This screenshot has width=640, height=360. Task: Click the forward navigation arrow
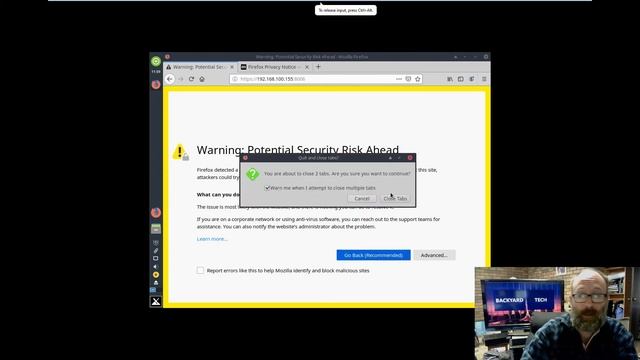point(181,79)
